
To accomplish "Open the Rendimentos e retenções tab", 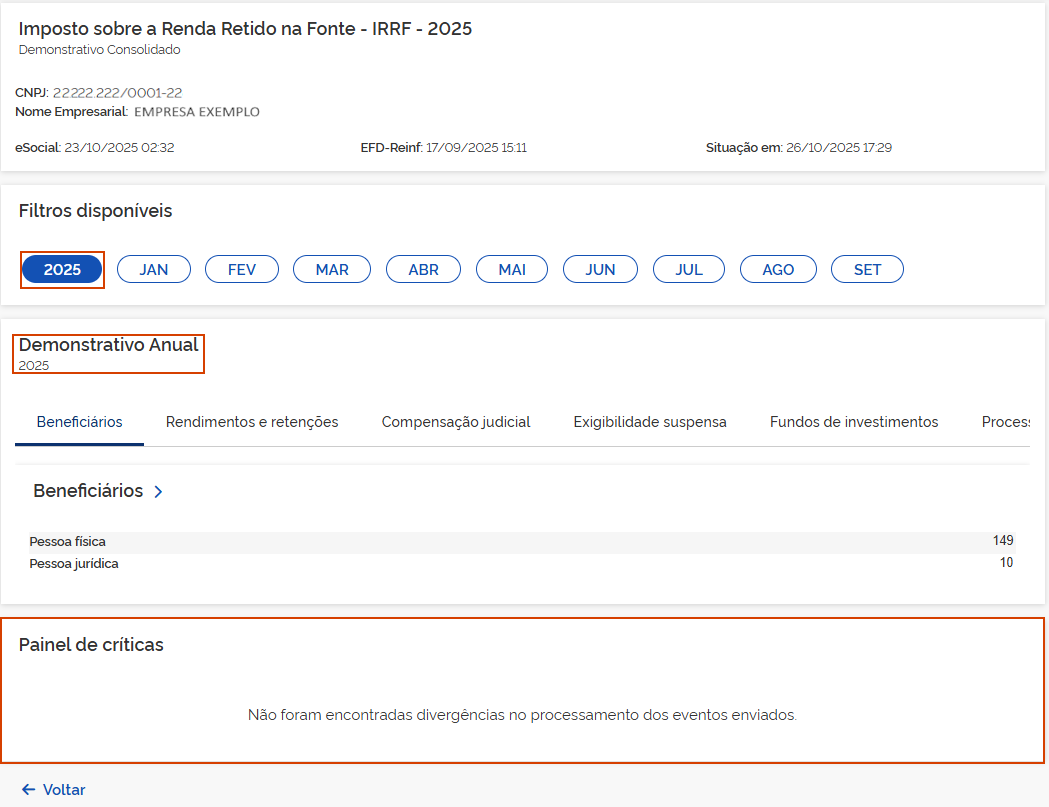I will click(x=252, y=422).
